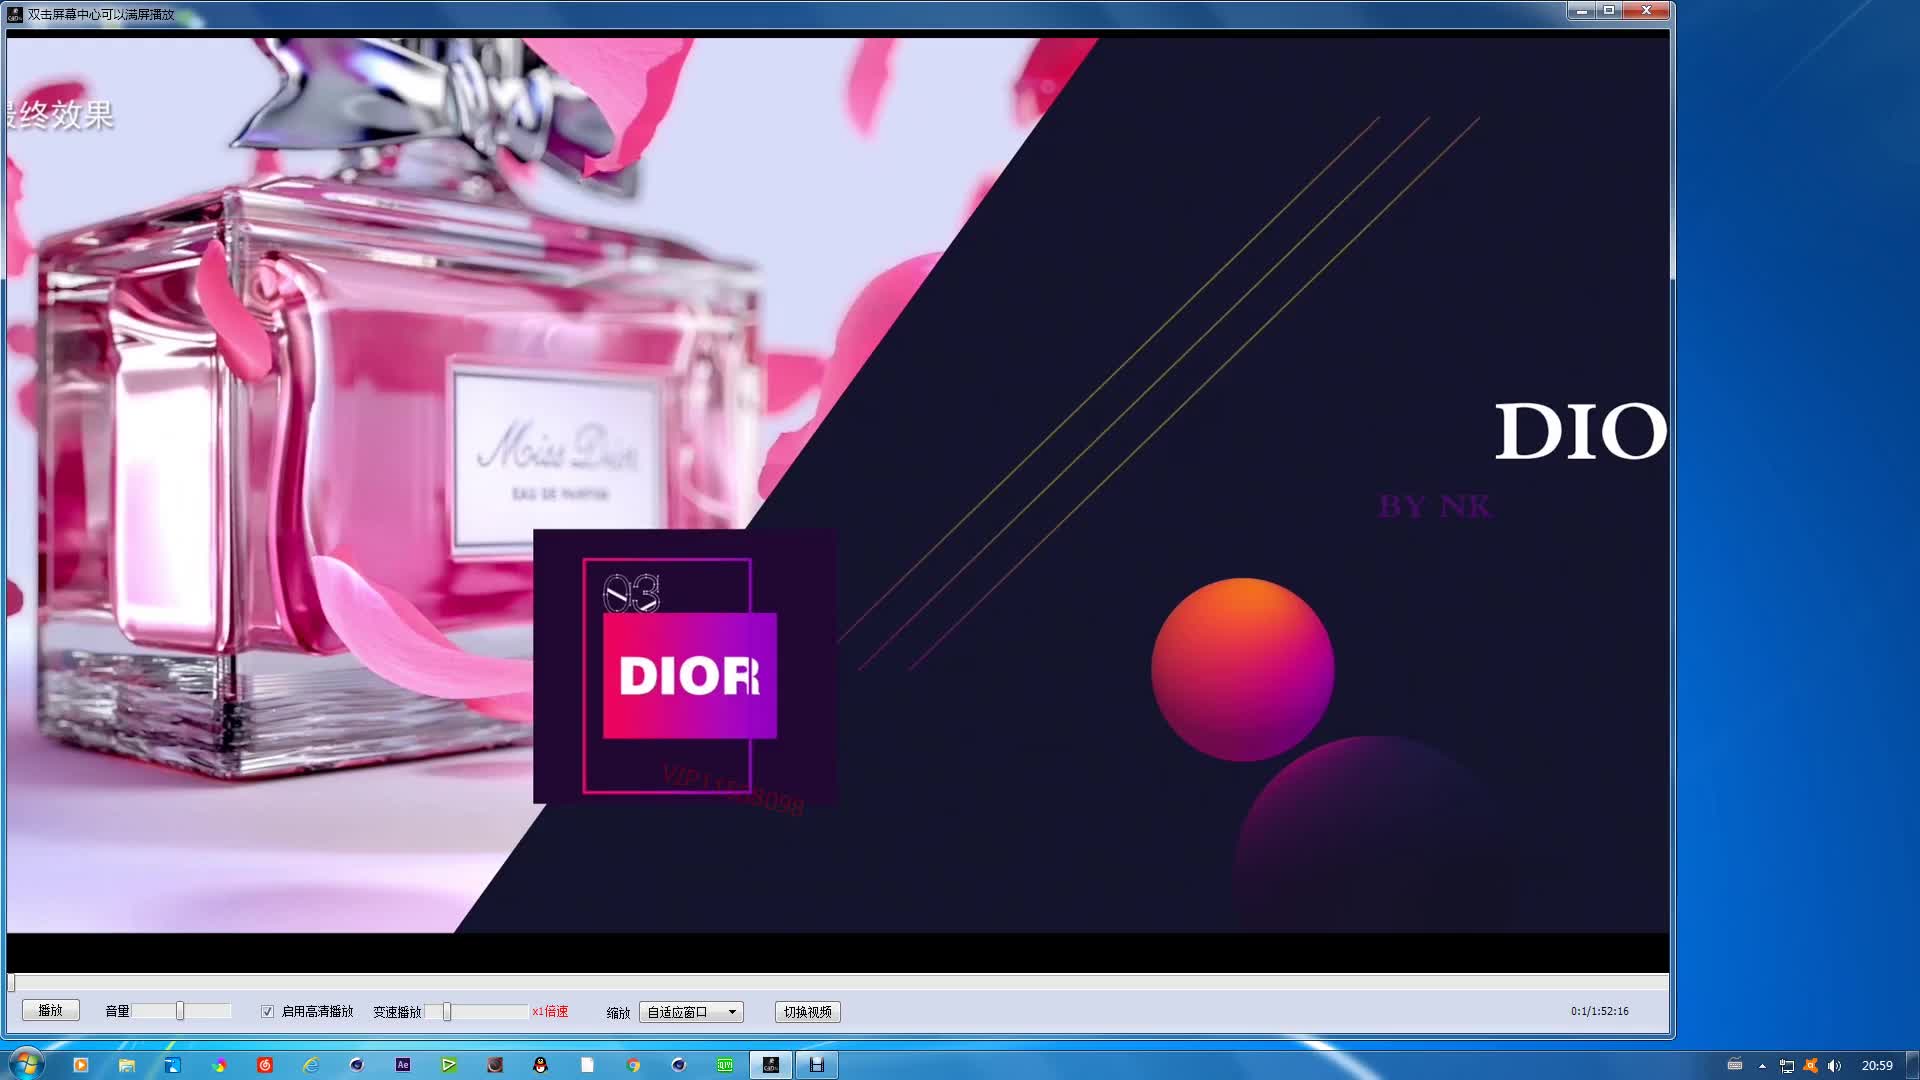Start the green PotPlayer application

(448, 1065)
